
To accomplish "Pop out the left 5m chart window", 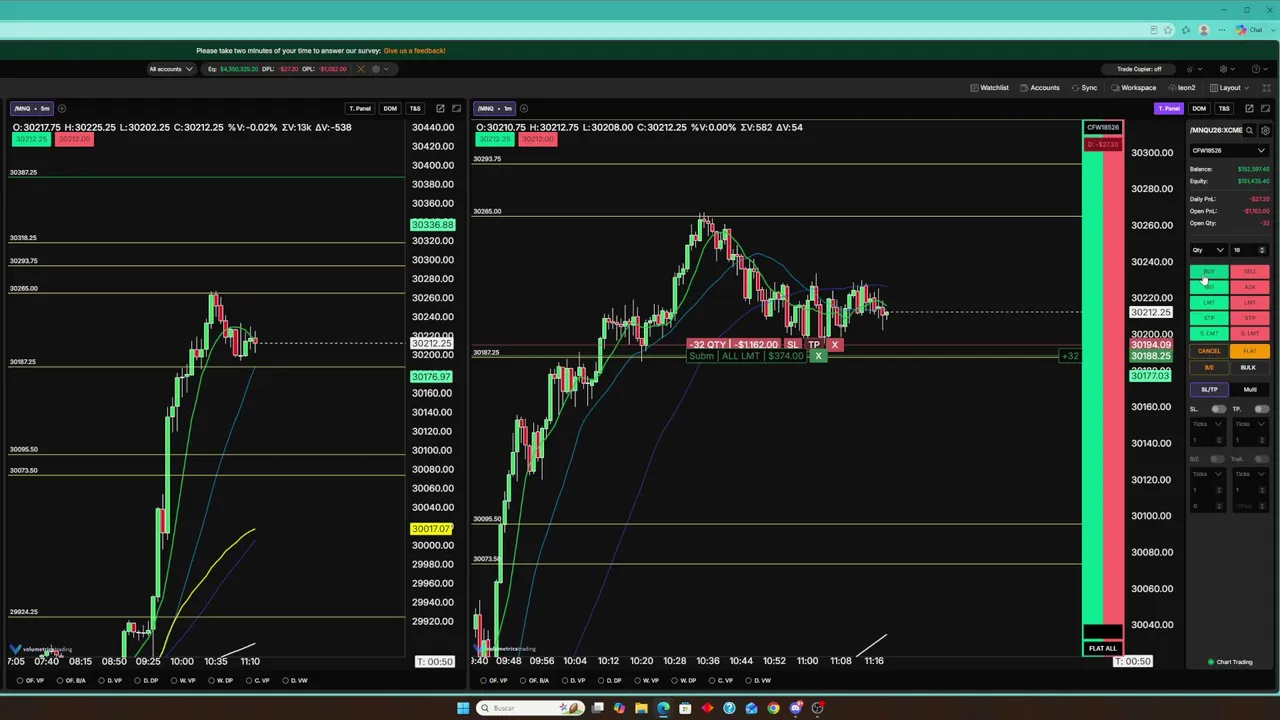I will click(440, 108).
